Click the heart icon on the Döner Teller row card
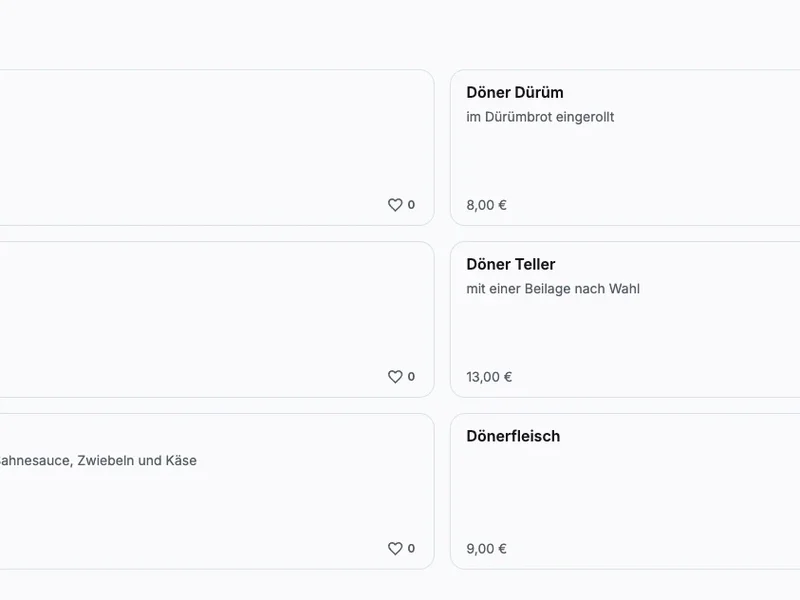 pyautogui.click(x=397, y=376)
